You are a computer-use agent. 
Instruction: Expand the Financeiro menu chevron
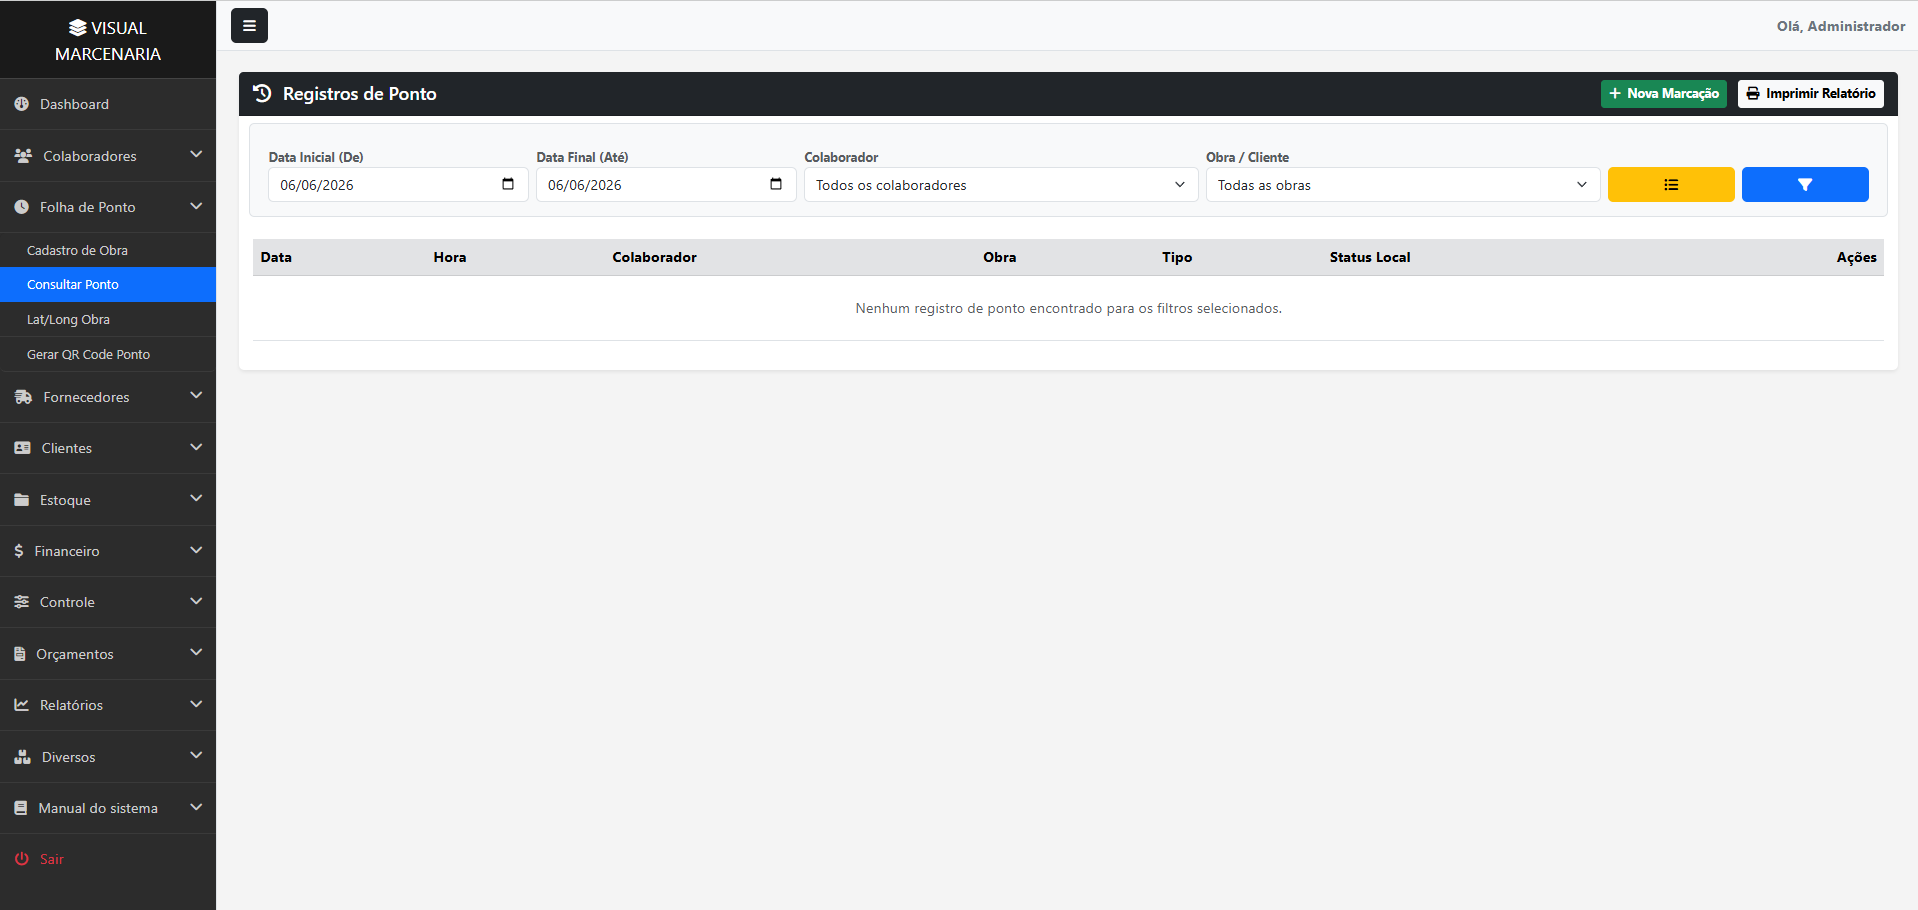pyautogui.click(x=196, y=550)
